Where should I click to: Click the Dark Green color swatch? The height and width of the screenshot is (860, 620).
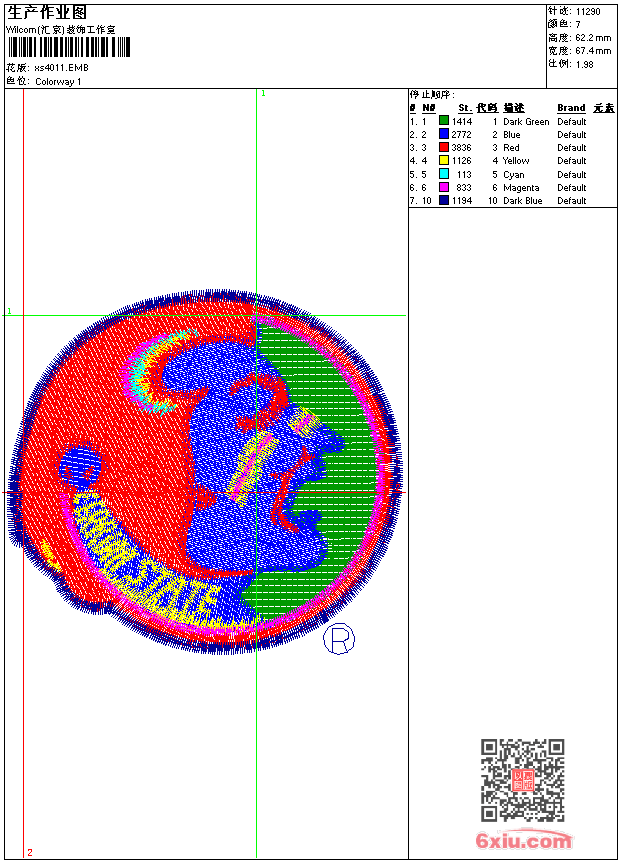click(444, 121)
